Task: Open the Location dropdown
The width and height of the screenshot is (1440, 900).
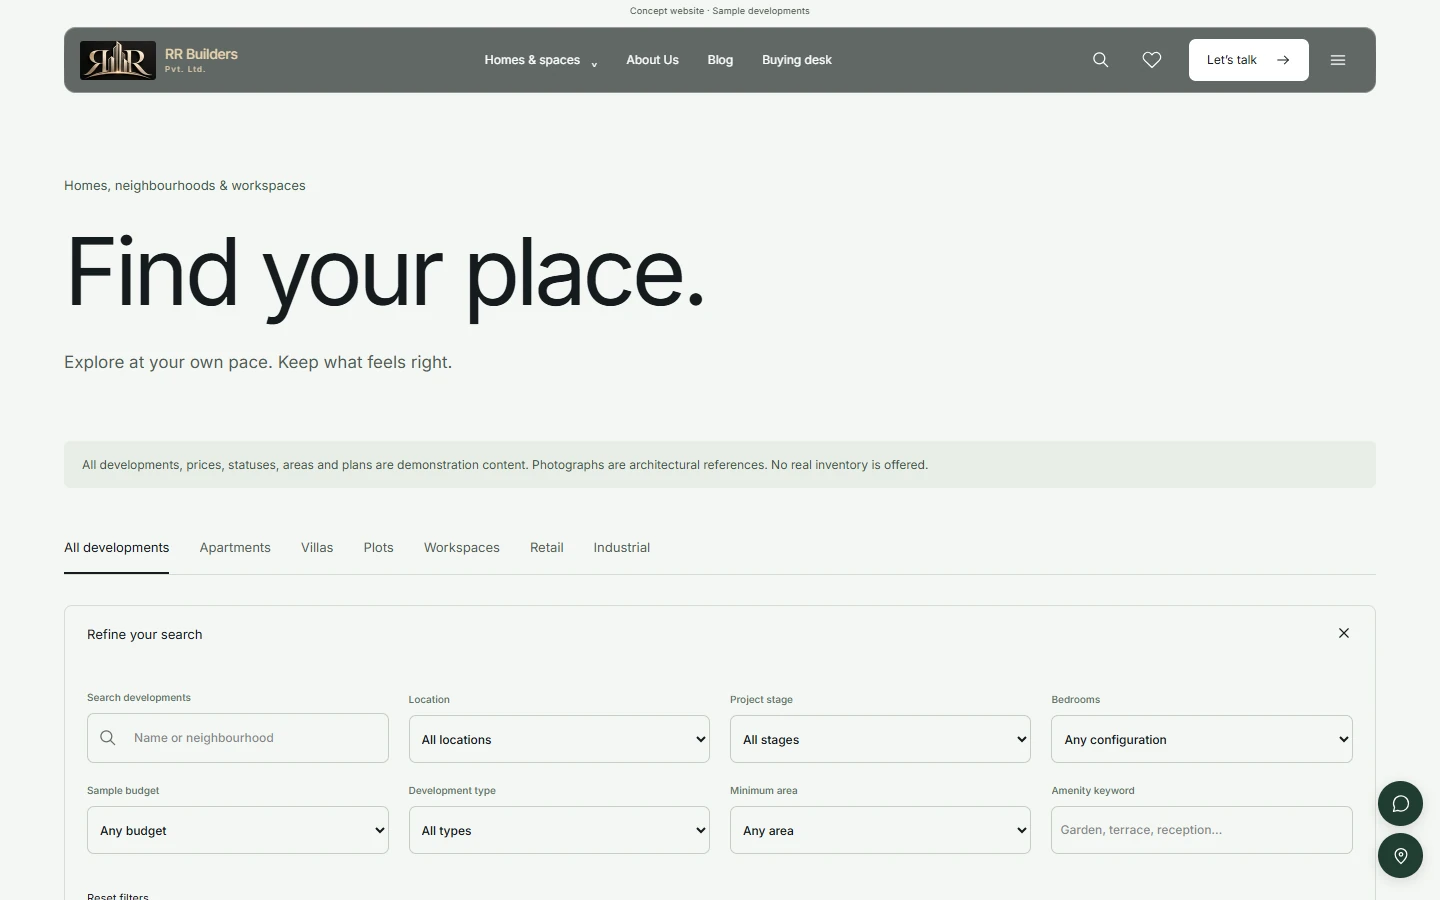Action: pyautogui.click(x=559, y=739)
